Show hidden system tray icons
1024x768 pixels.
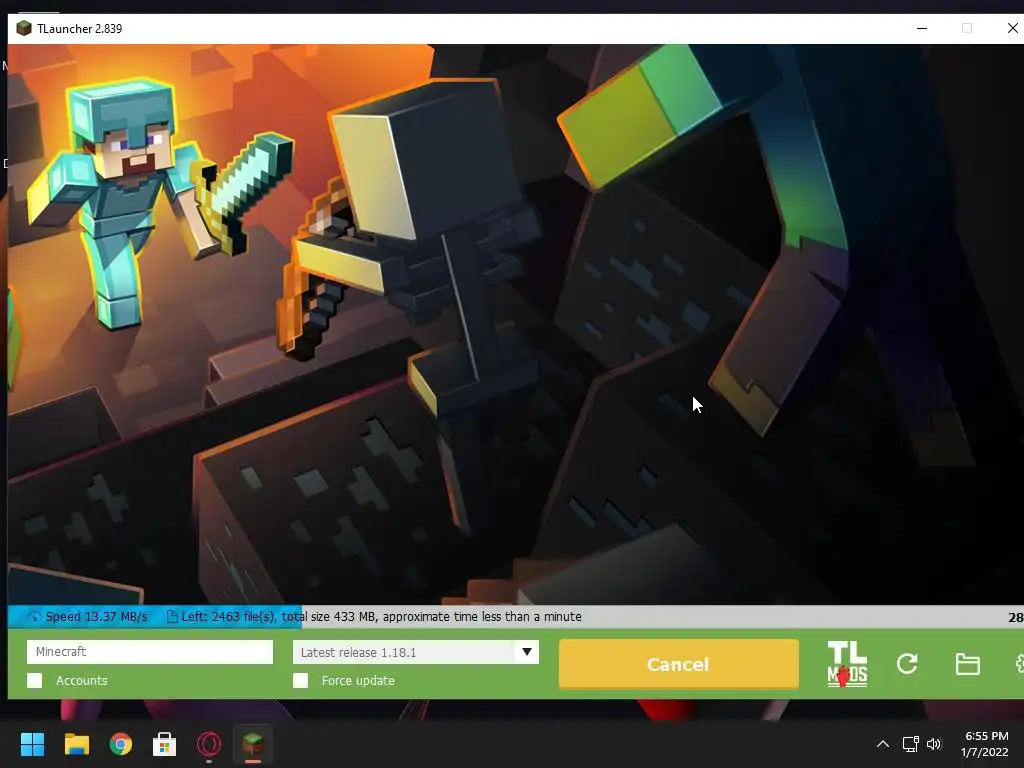pyautogui.click(x=882, y=744)
